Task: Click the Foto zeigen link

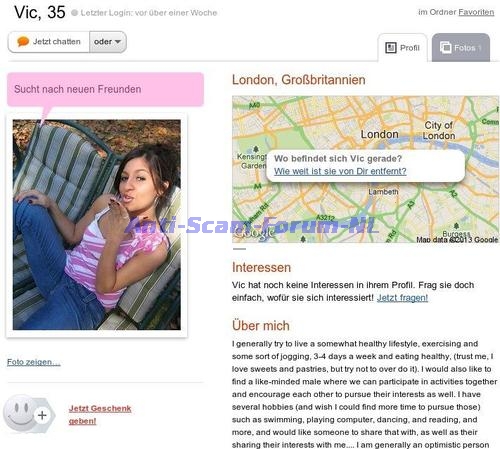Action: [34, 362]
